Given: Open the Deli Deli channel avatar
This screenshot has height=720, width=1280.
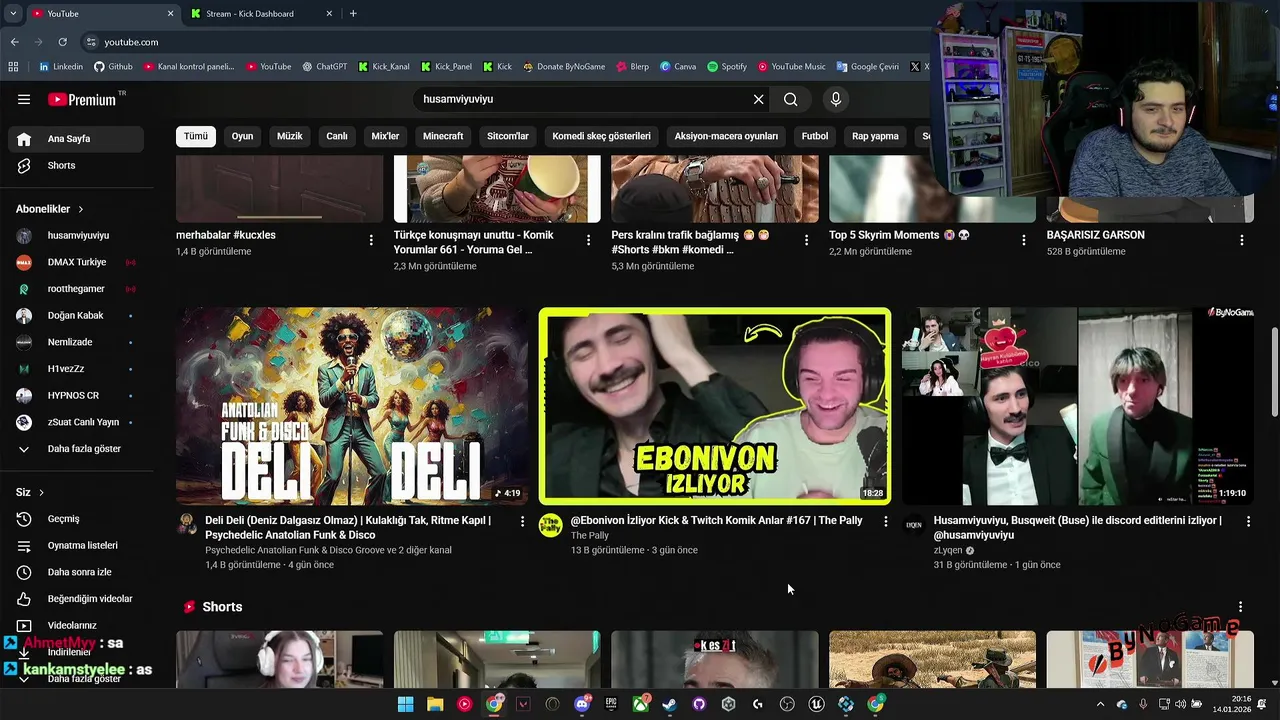Looking at the screenshot, I should [187, 525].
